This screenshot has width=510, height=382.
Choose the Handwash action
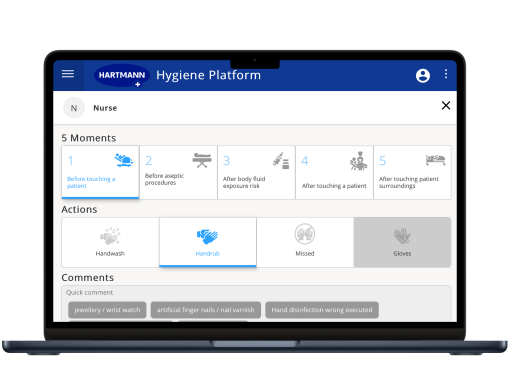pyautogui.click(x=110, y=242)
